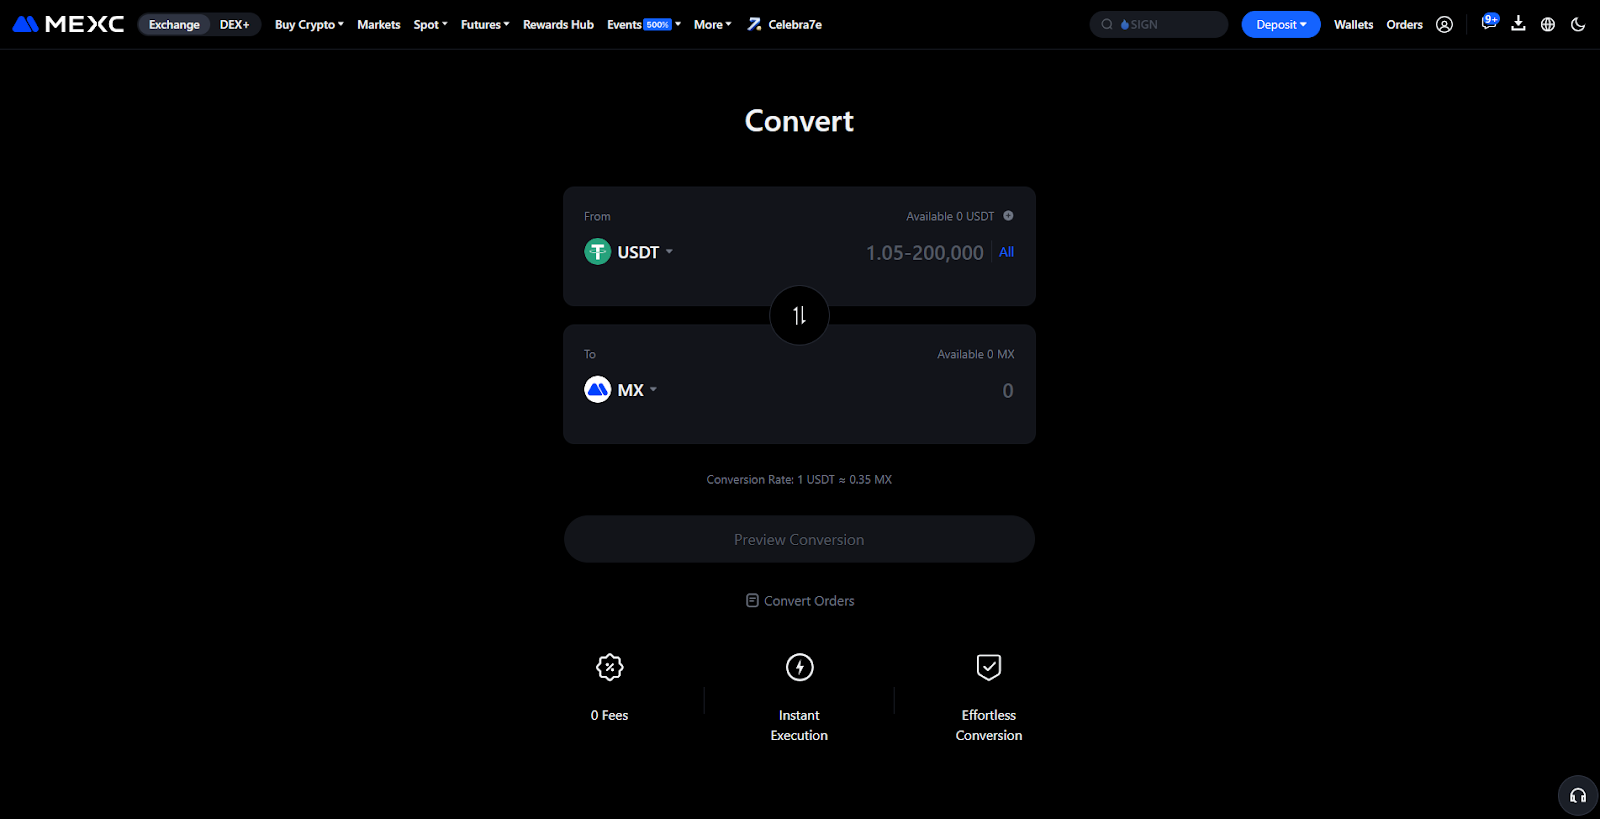Click the Convert heading
The height and width of the screenshot is (819, 1600).
point(799,121)
